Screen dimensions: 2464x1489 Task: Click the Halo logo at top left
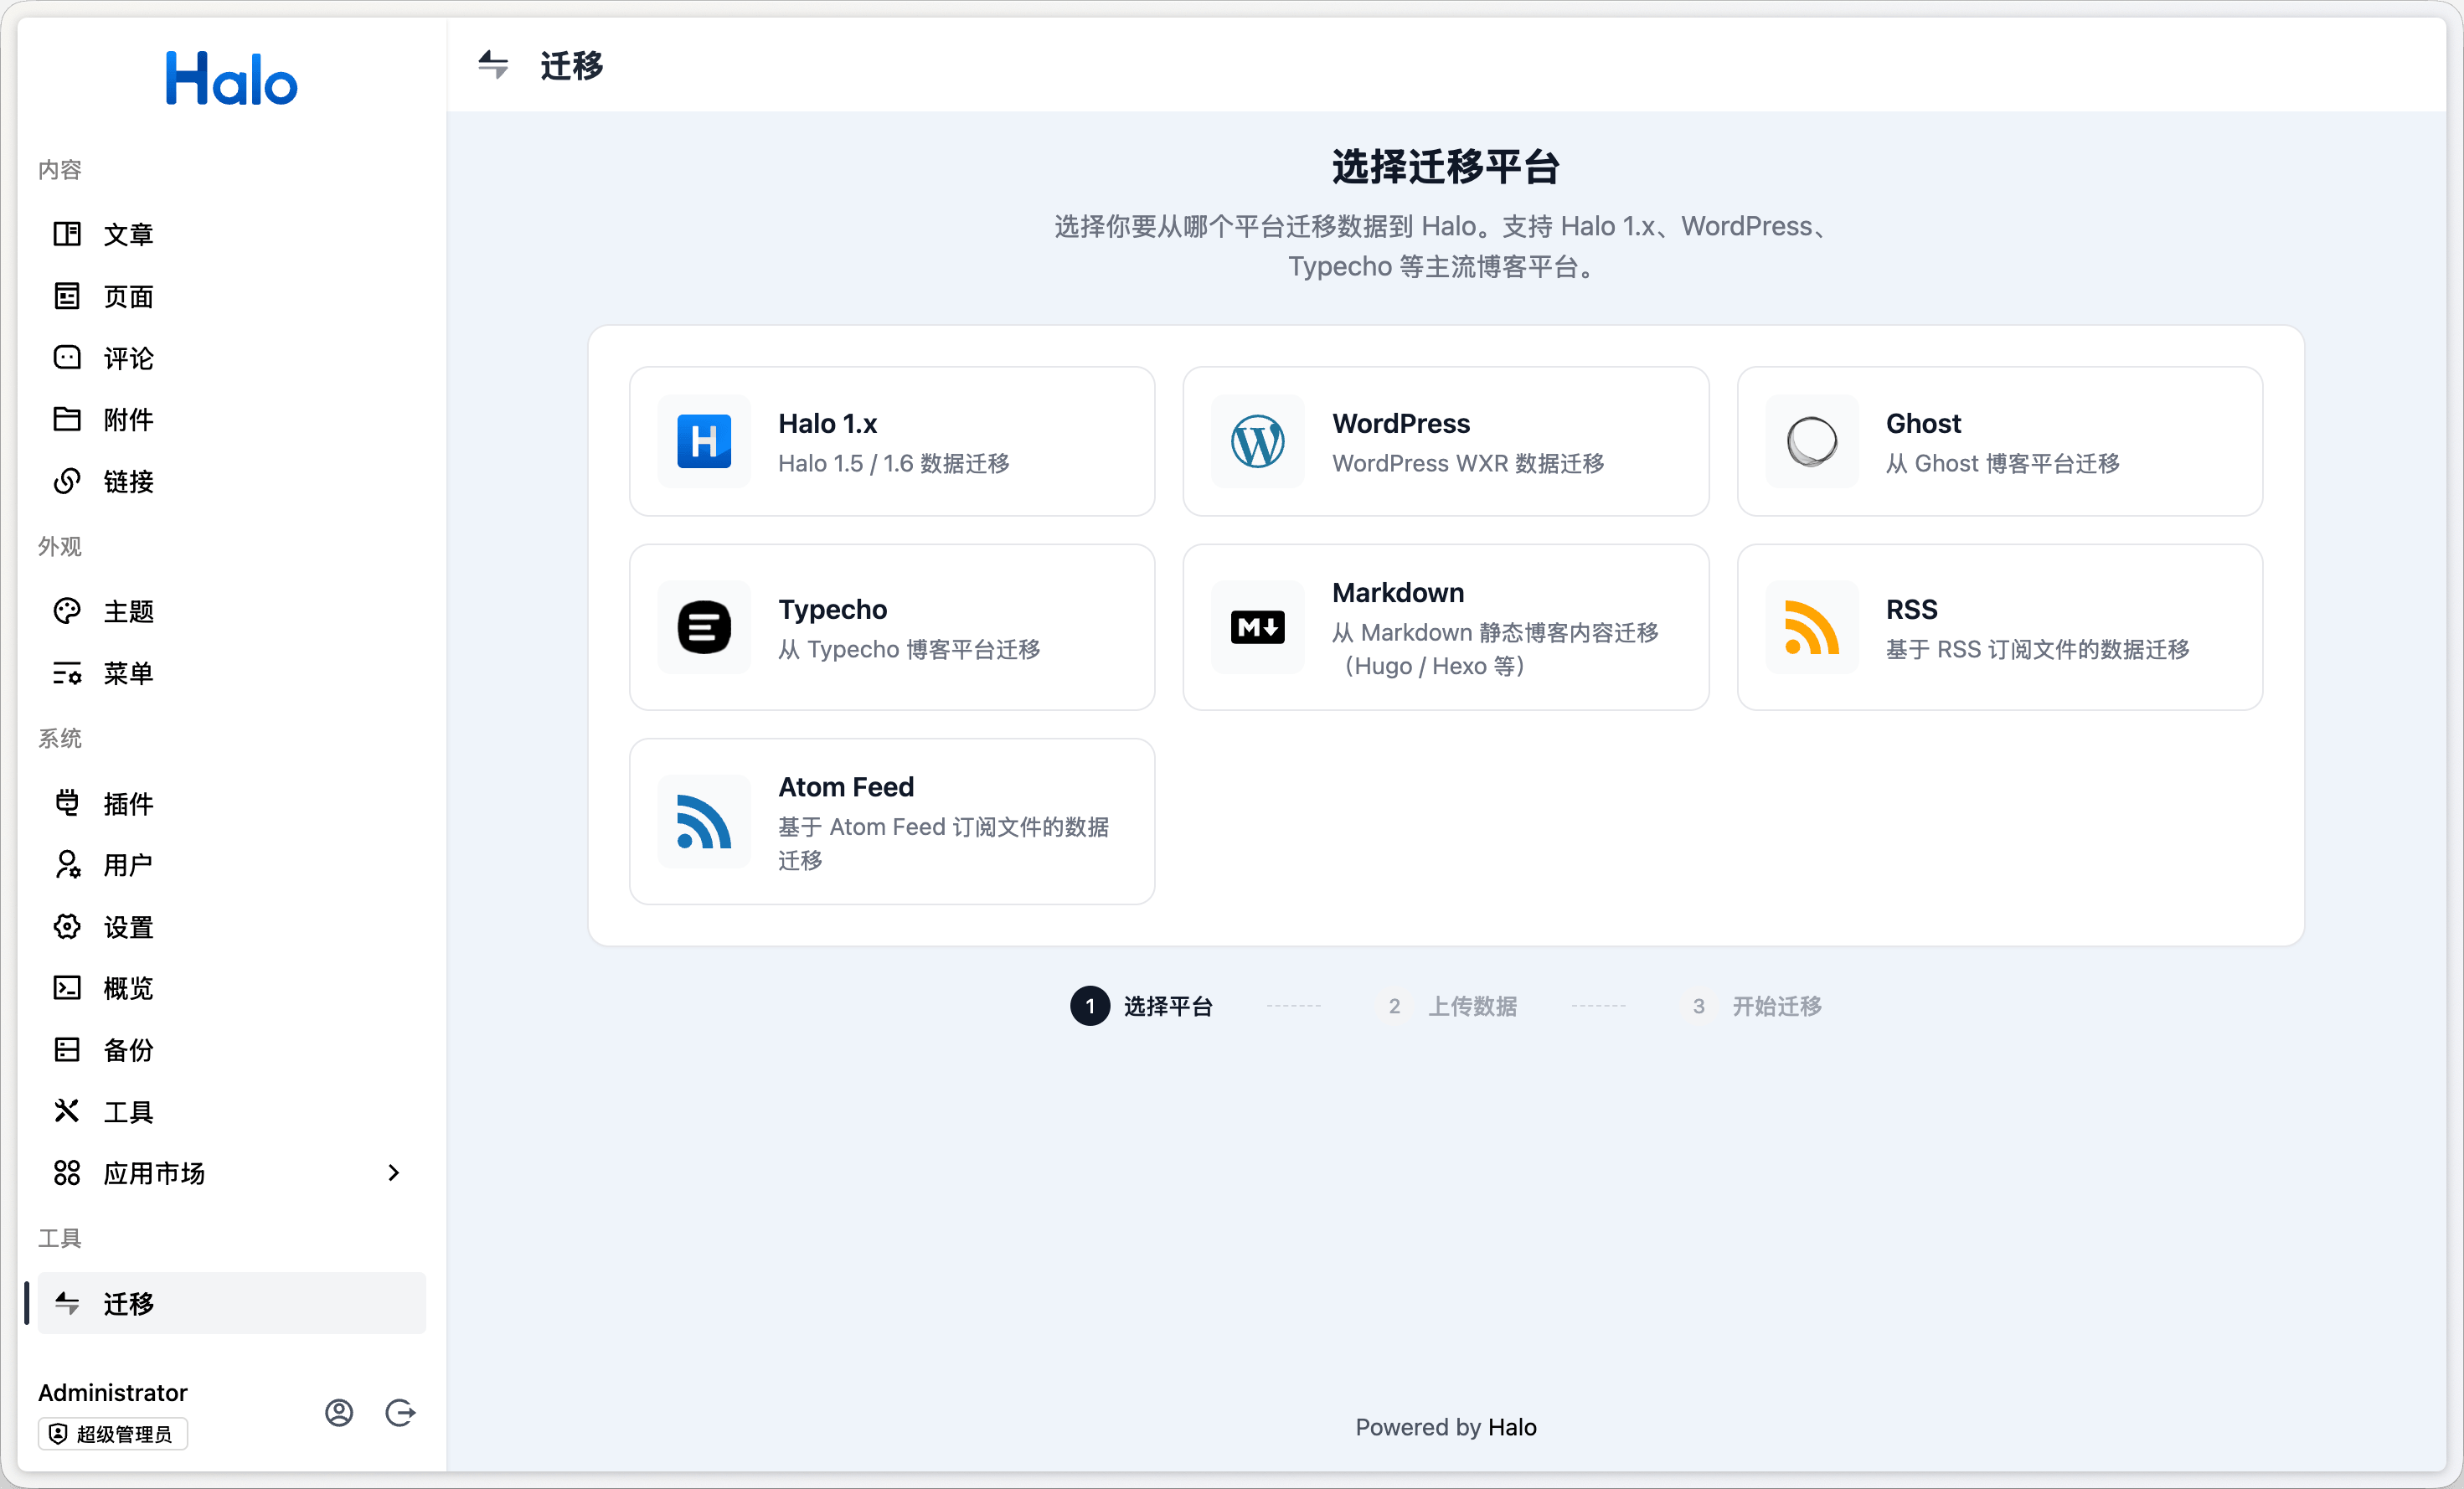coord(231,78)
